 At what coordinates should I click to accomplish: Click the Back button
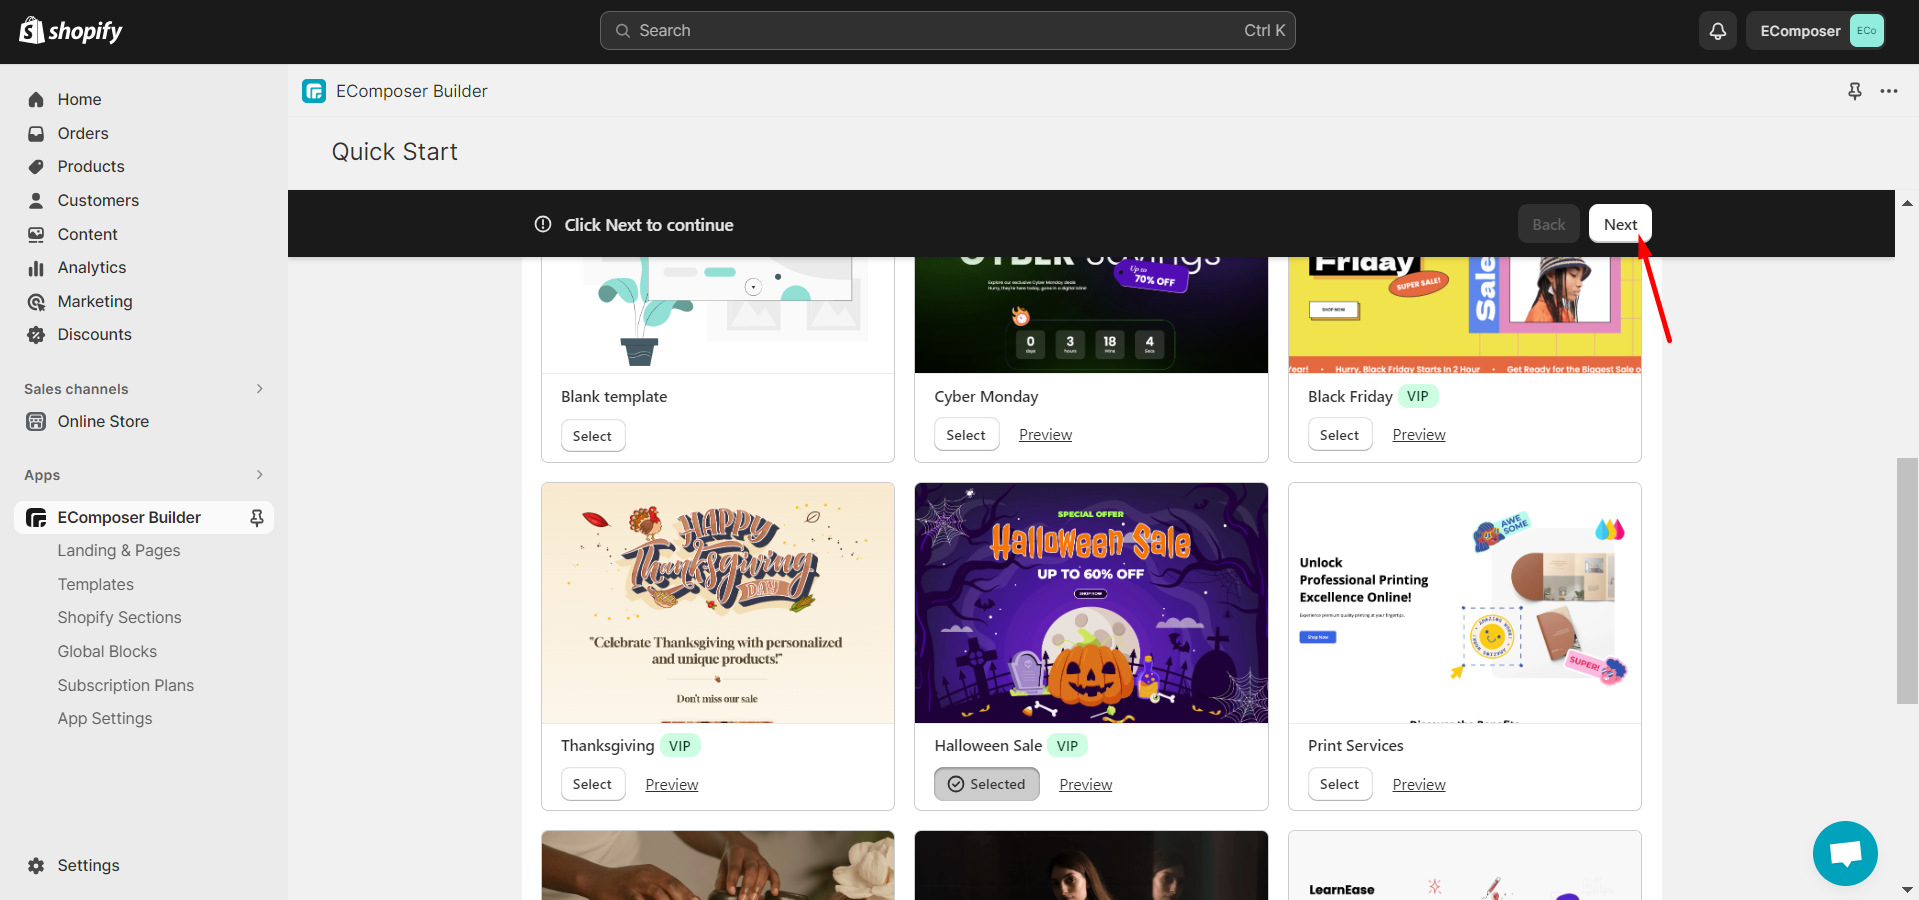coord(1548,224)
